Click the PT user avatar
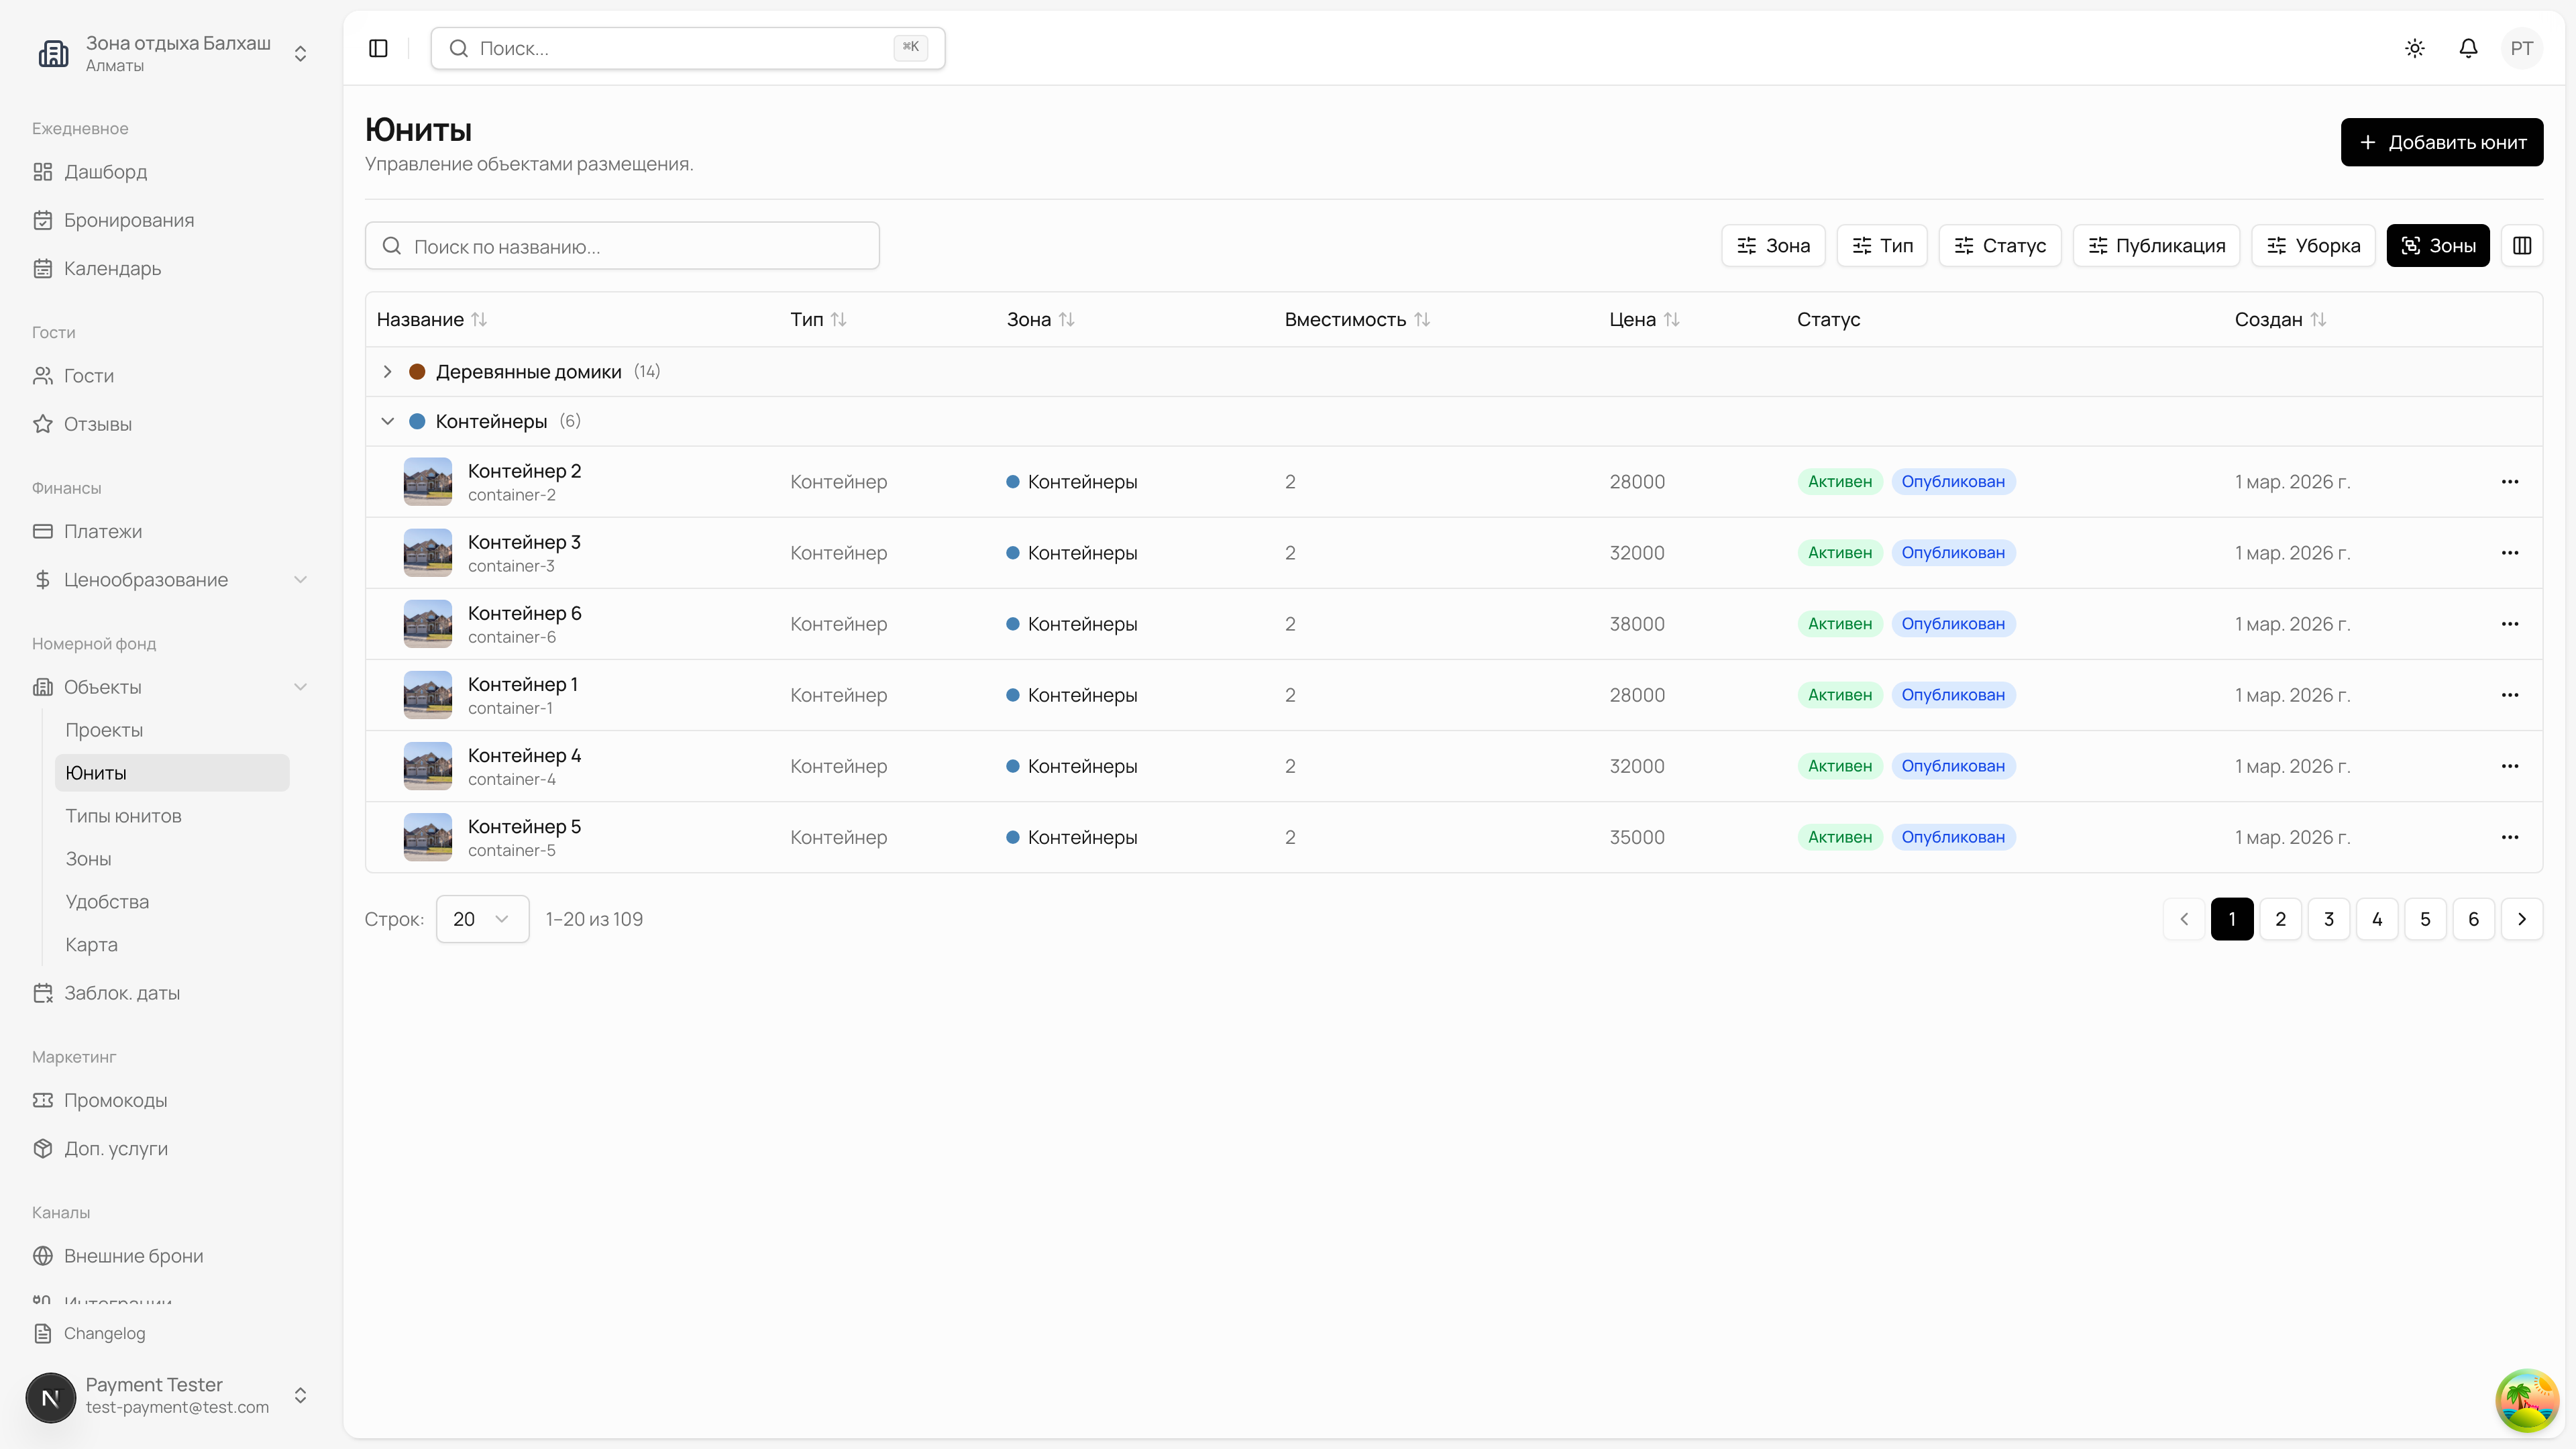Screen dimensions: 2576x1449 tap(2521, 48)
